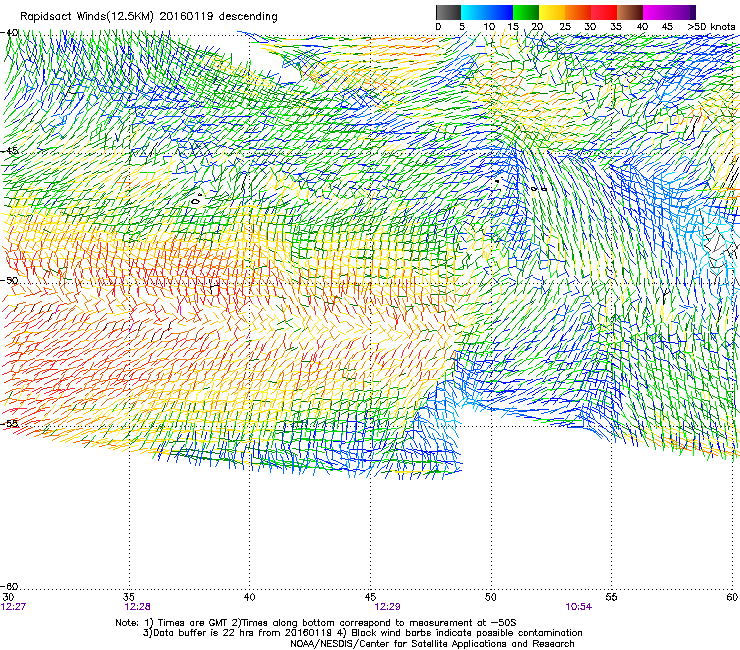The width and height of the screenshot is (740, 650).
Task: Click the '>50 knots' legend label
Action: click(711, 27)
